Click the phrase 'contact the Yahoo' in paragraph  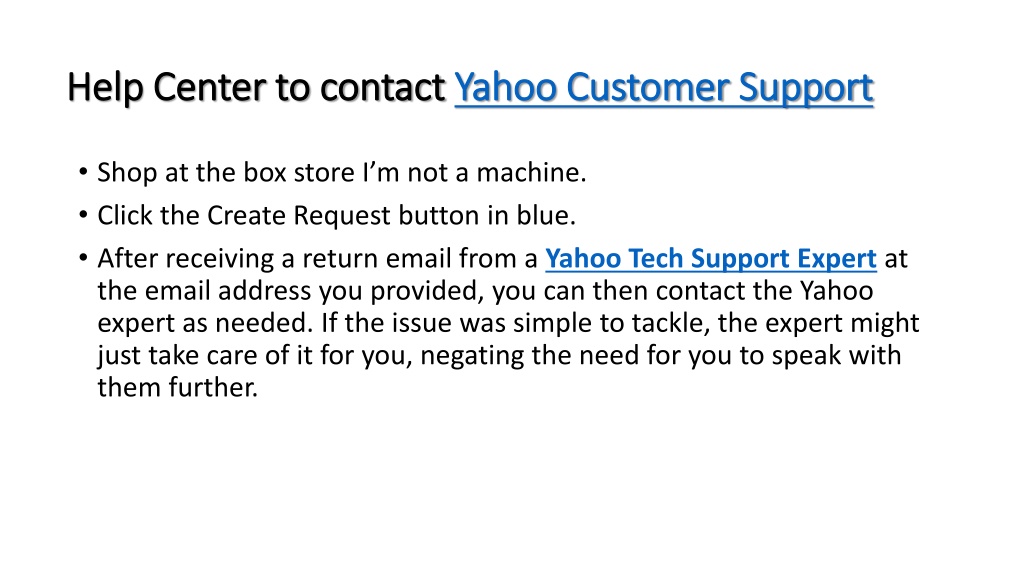pyautogui.click(x=765, y=291)
